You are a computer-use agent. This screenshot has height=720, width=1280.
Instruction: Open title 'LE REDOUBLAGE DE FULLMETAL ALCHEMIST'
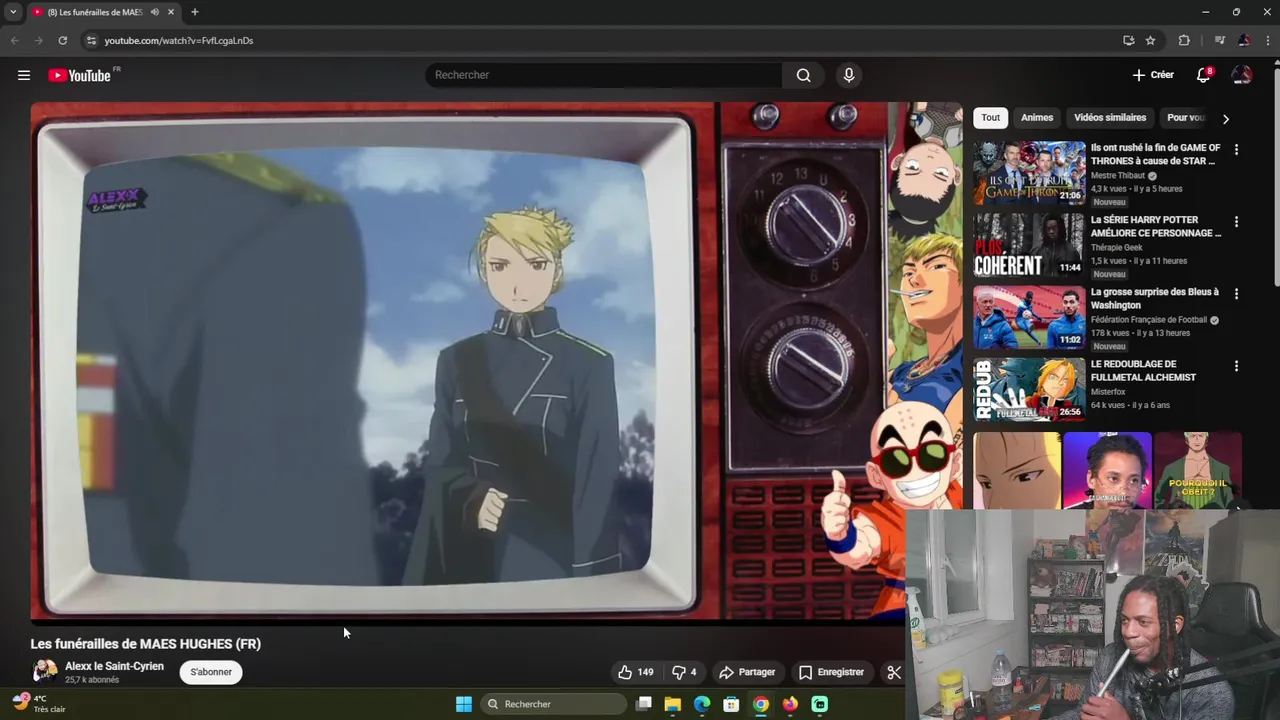(1143, 371)
